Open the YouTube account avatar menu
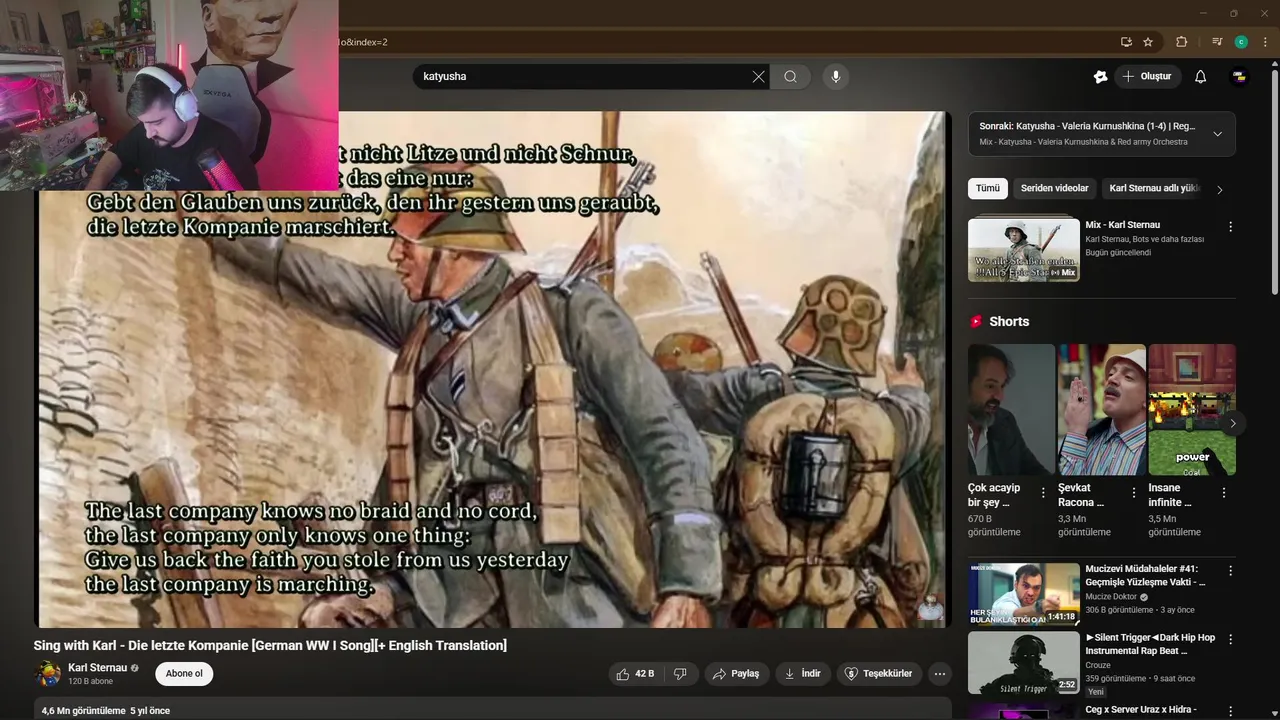The image size is (1280, 720). pyautogui.click(x=1239, y=77)
